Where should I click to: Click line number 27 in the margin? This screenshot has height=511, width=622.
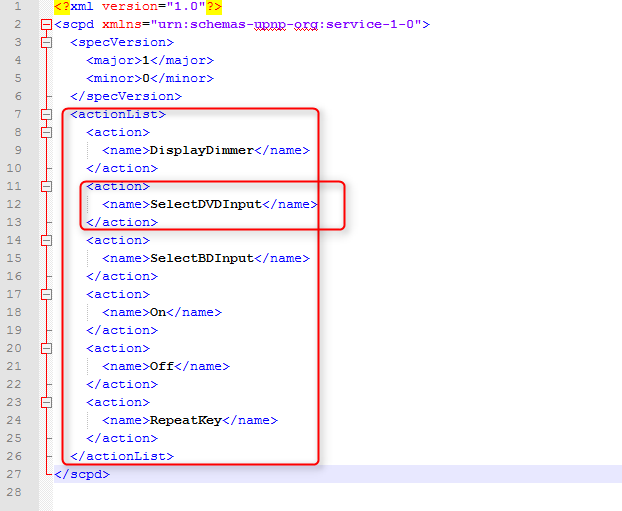14,474
